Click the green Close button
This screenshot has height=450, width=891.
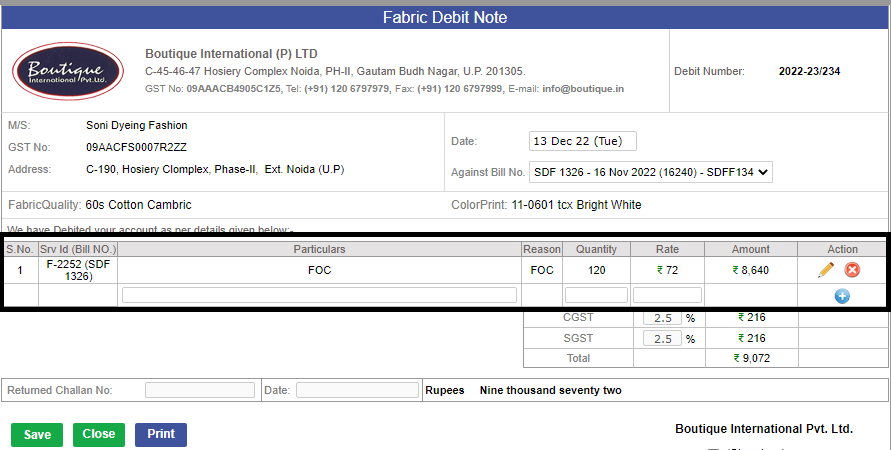point(99,434)
